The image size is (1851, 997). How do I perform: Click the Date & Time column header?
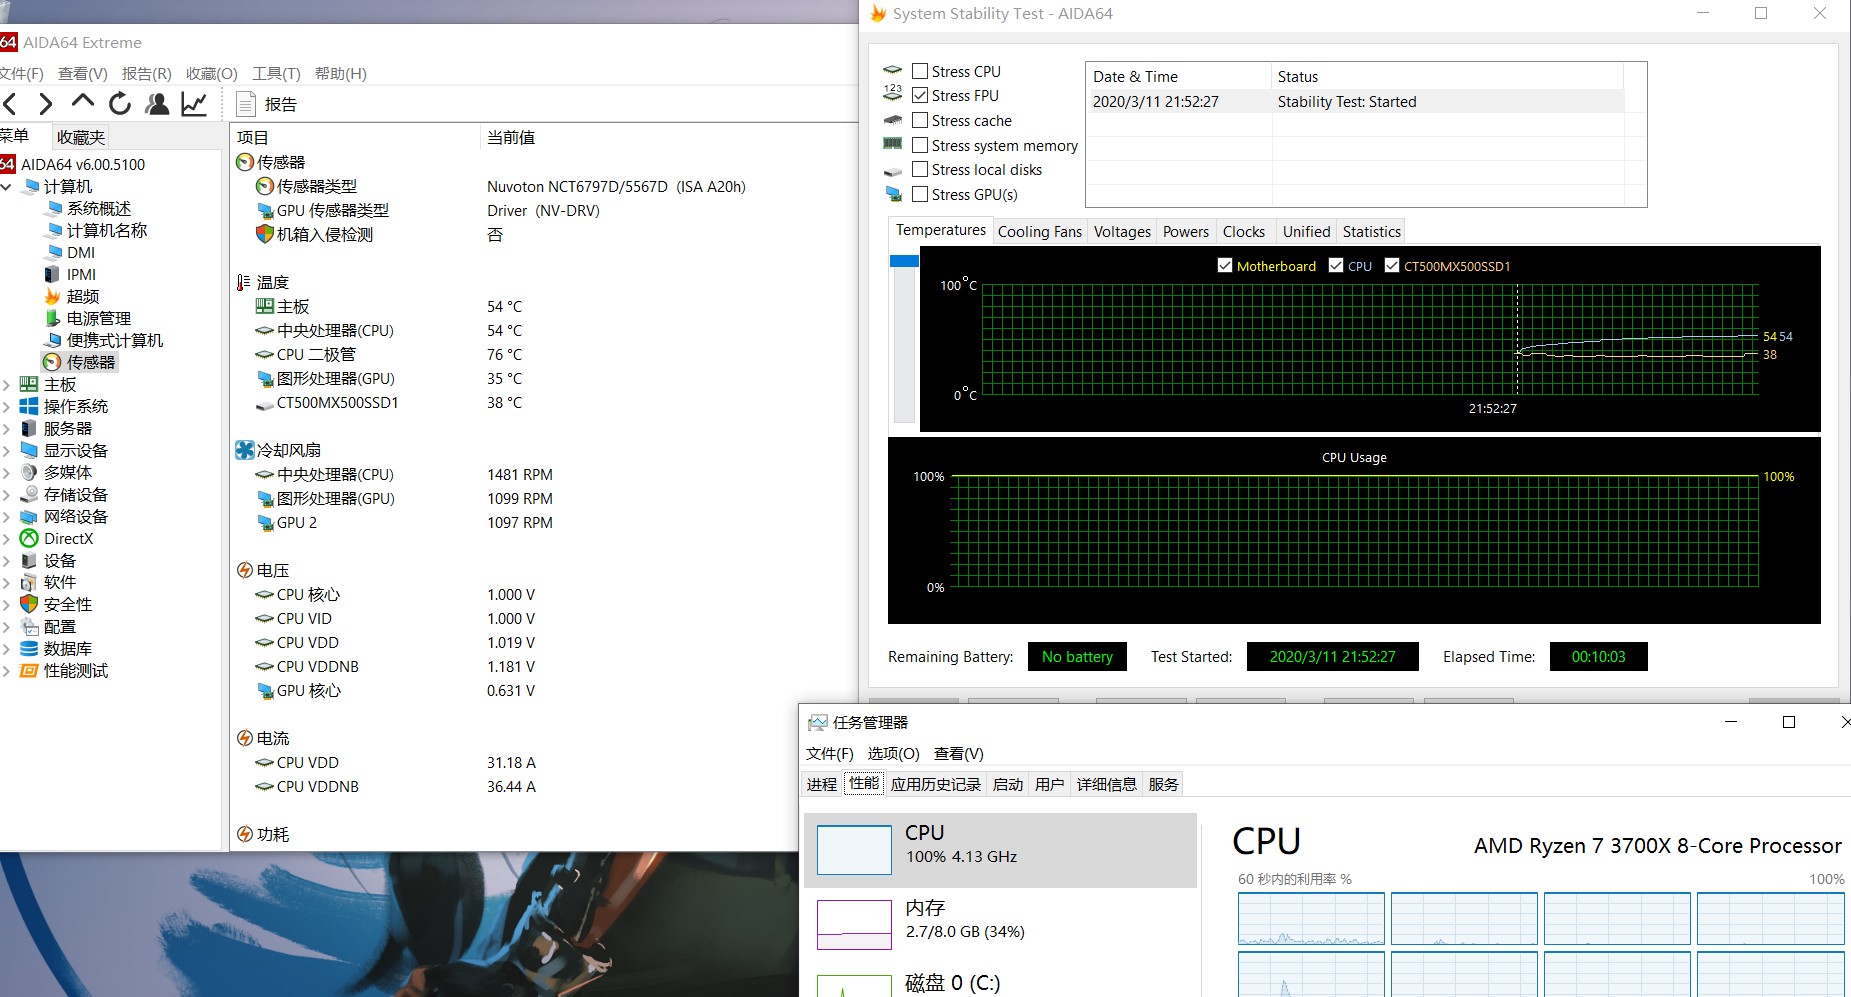(x=1177, y=76)
